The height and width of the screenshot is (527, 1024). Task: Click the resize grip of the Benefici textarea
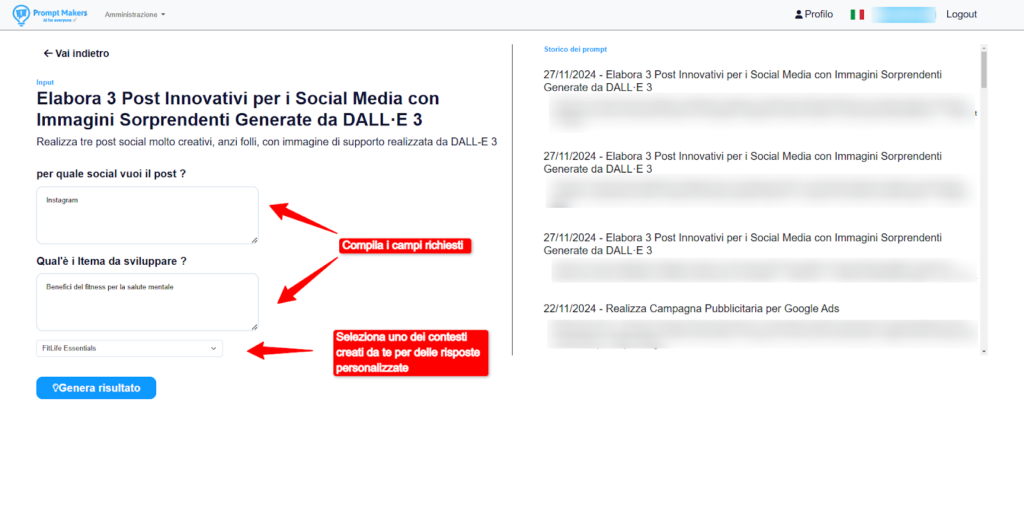[x=253, y=327]
